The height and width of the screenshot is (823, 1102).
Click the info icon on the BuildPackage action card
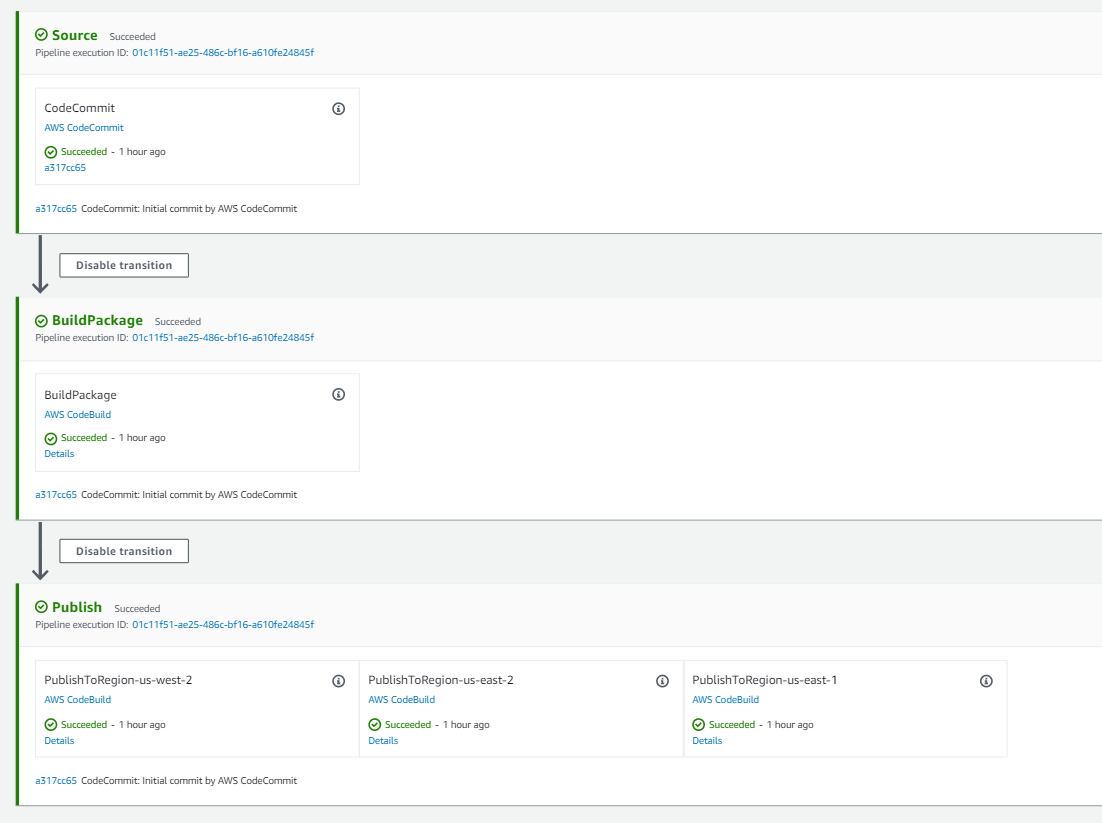point(338,394)
